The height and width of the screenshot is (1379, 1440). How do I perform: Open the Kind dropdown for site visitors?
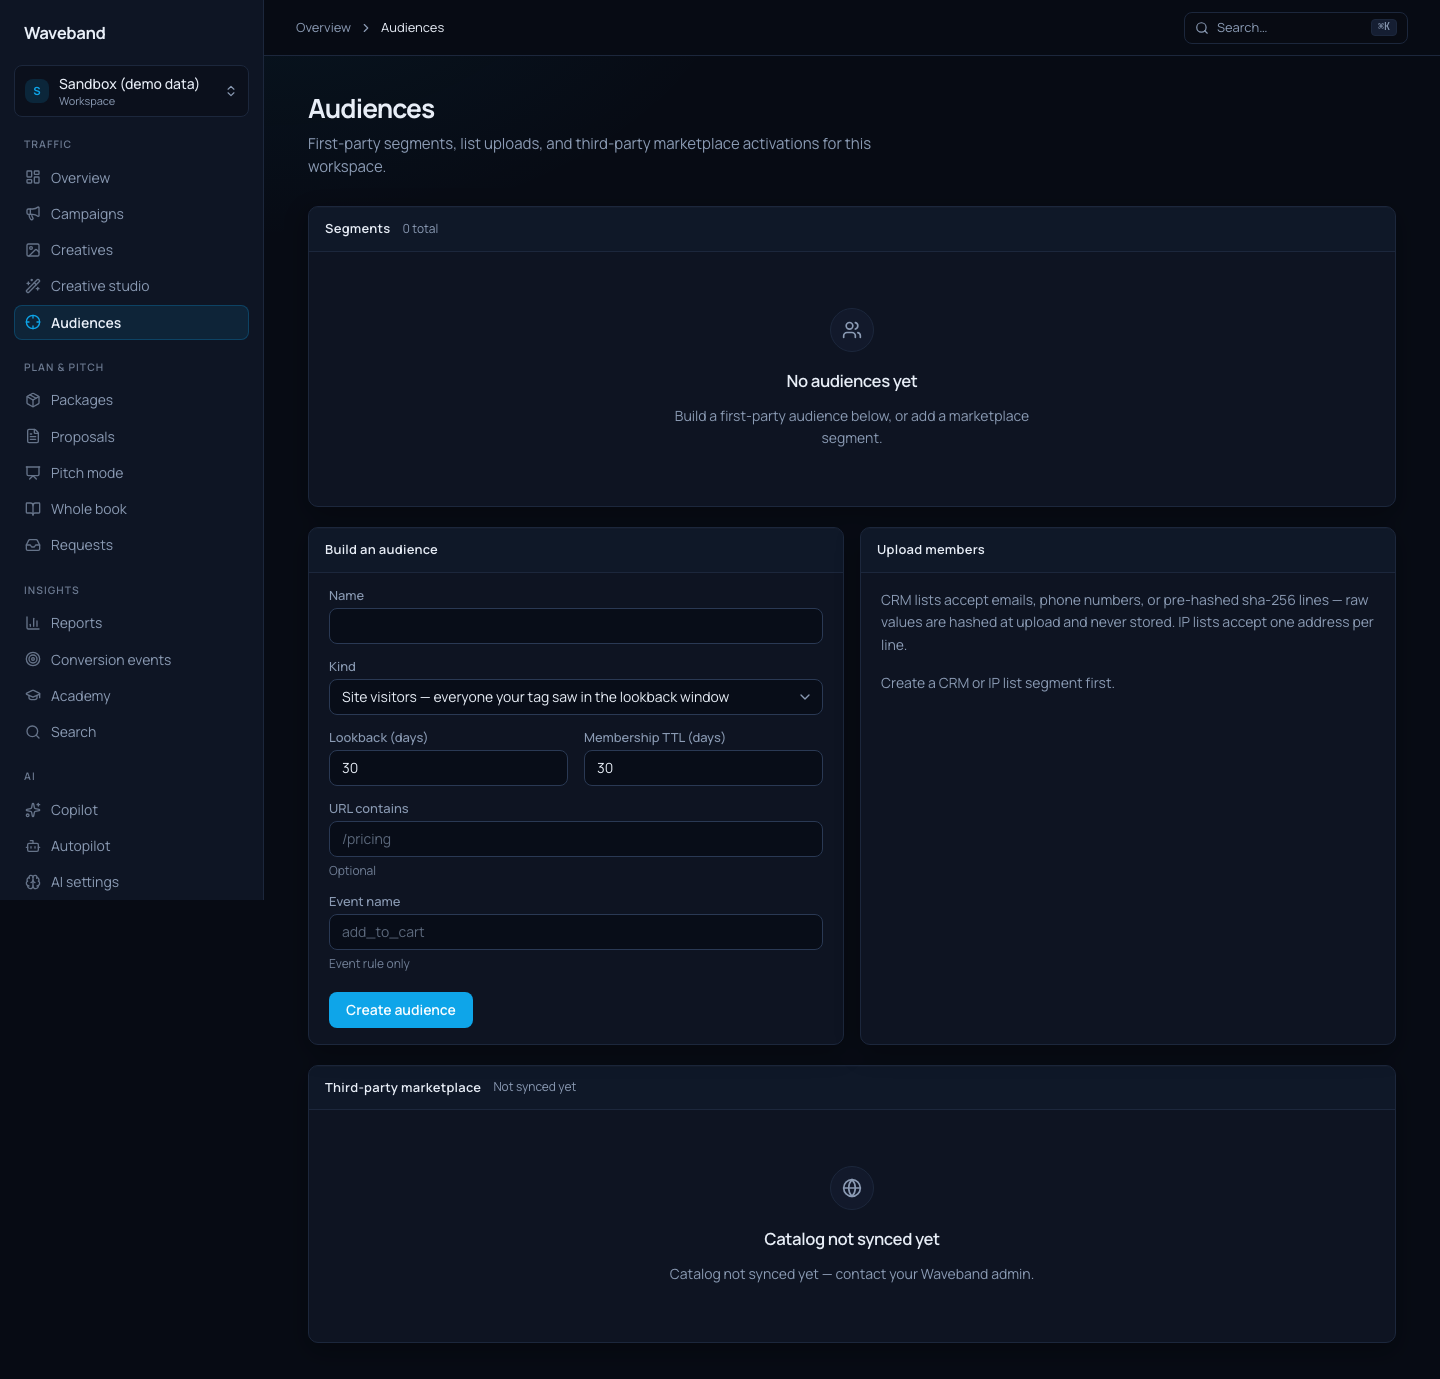[576, 697]
